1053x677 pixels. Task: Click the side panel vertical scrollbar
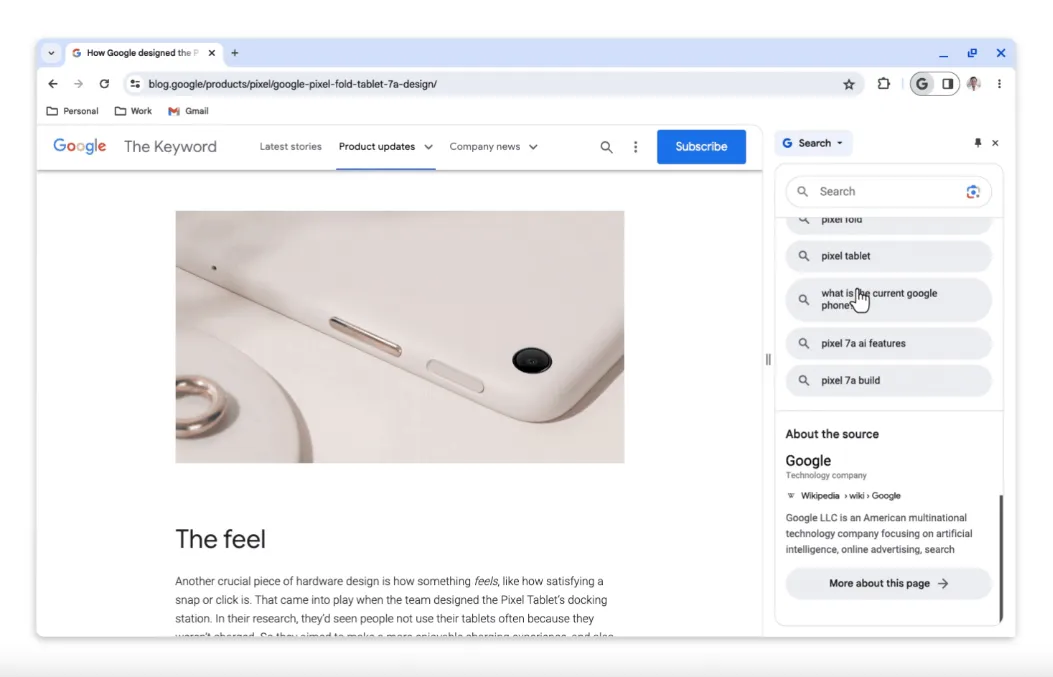pyautogui.click(x=1001, y=559)
